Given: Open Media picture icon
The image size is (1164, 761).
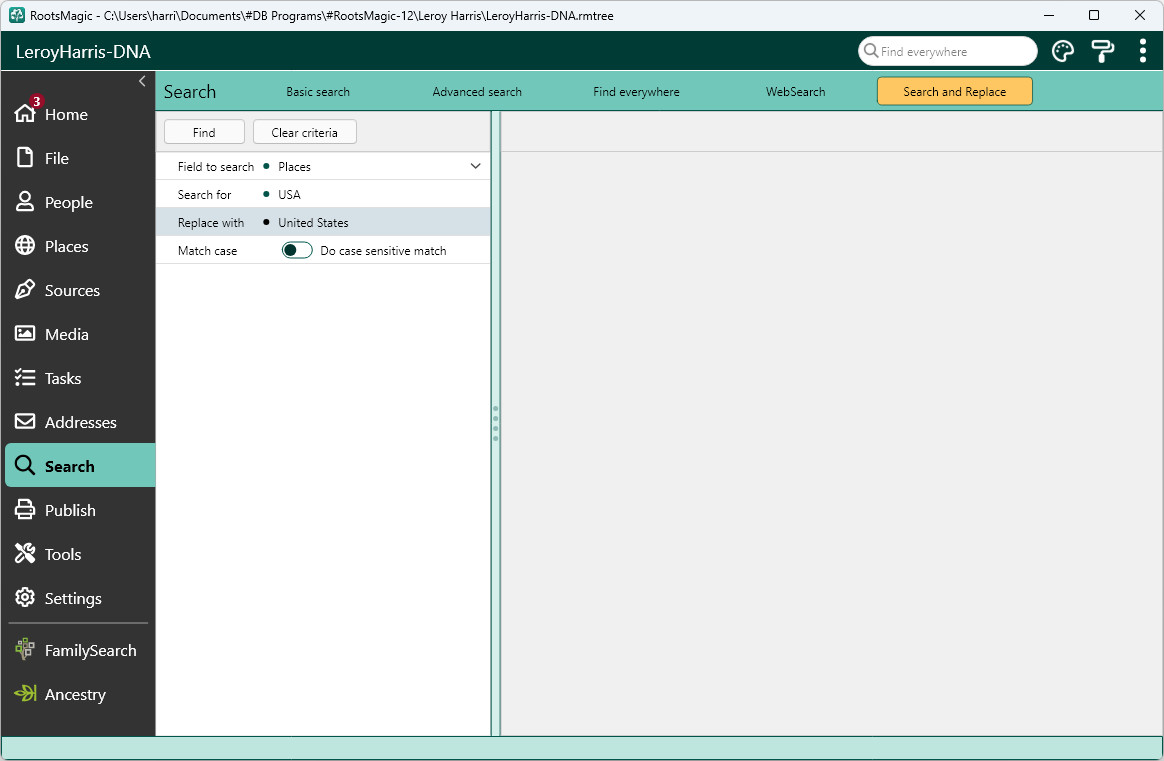Looking at the screenshot, I should click(x=25, y=333).
